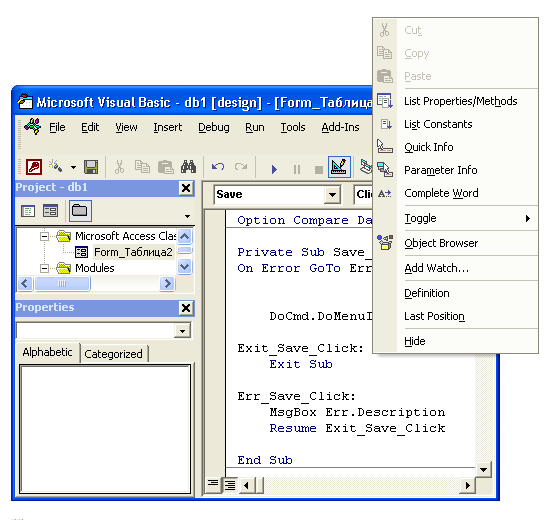The width and height of the screenshot is (546, 520).
Task: Click the project tree scroll right arrow
Action: [x=167, y=284]
